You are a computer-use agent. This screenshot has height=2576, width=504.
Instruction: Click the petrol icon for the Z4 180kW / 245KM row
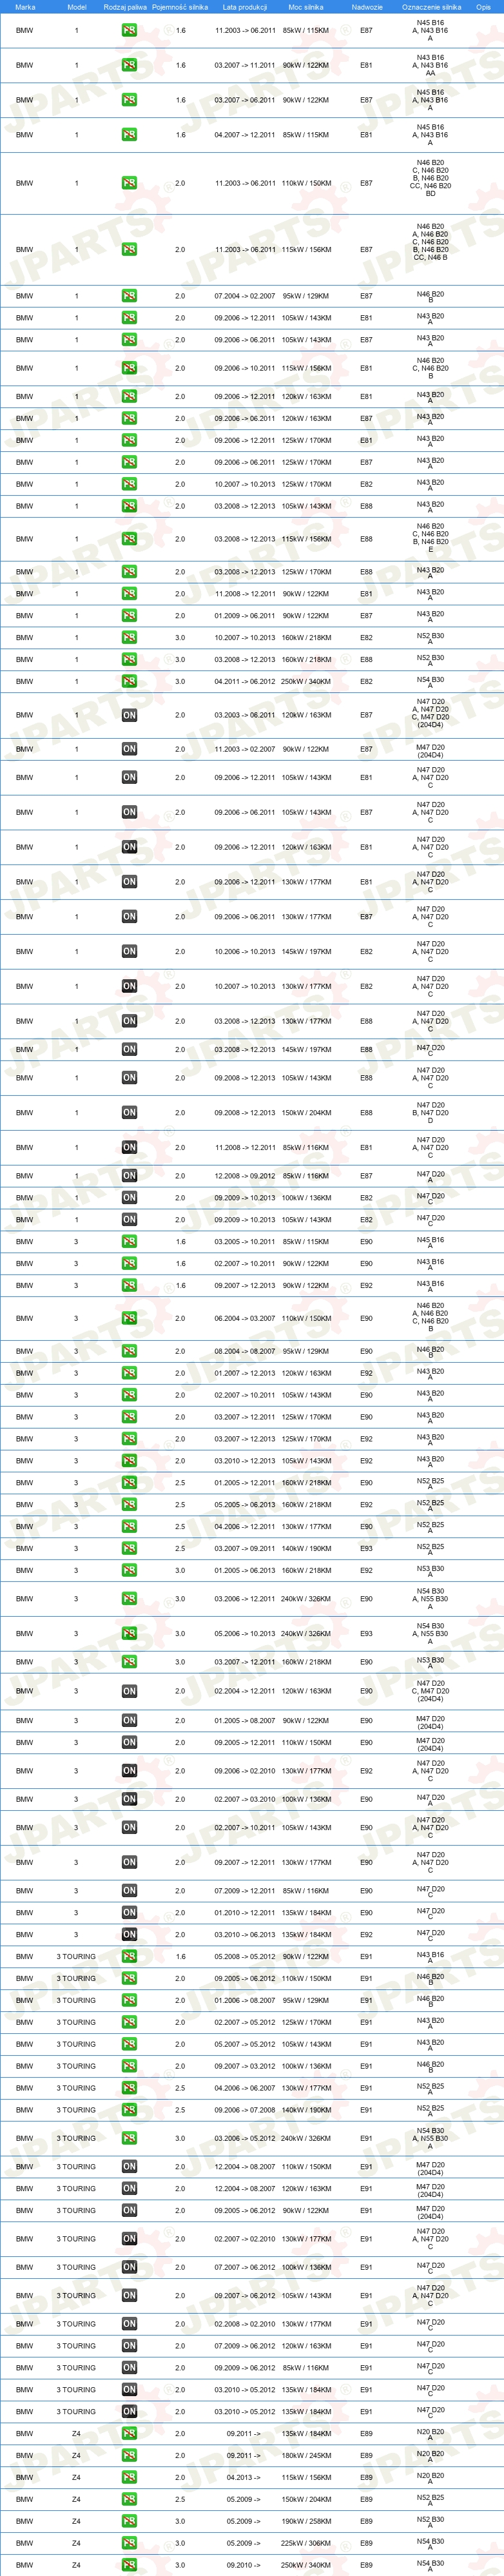(129, 2455)
